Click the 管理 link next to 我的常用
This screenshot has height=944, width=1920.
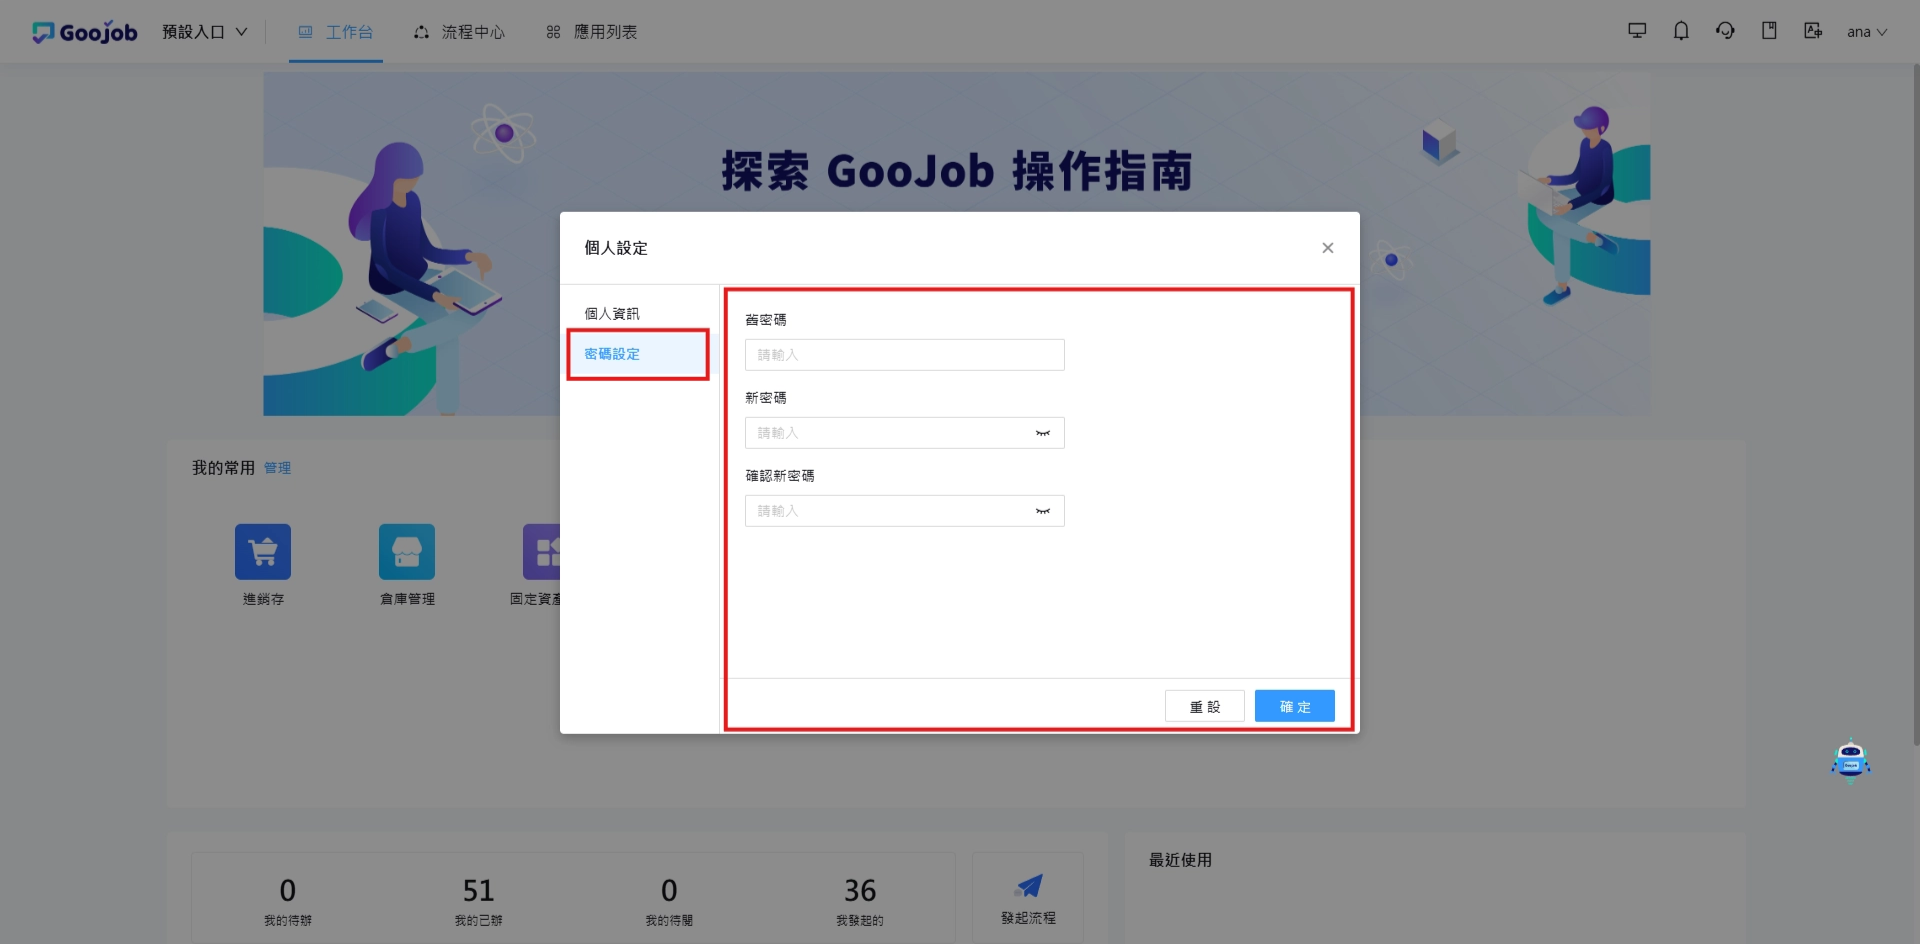click(278, 468)
